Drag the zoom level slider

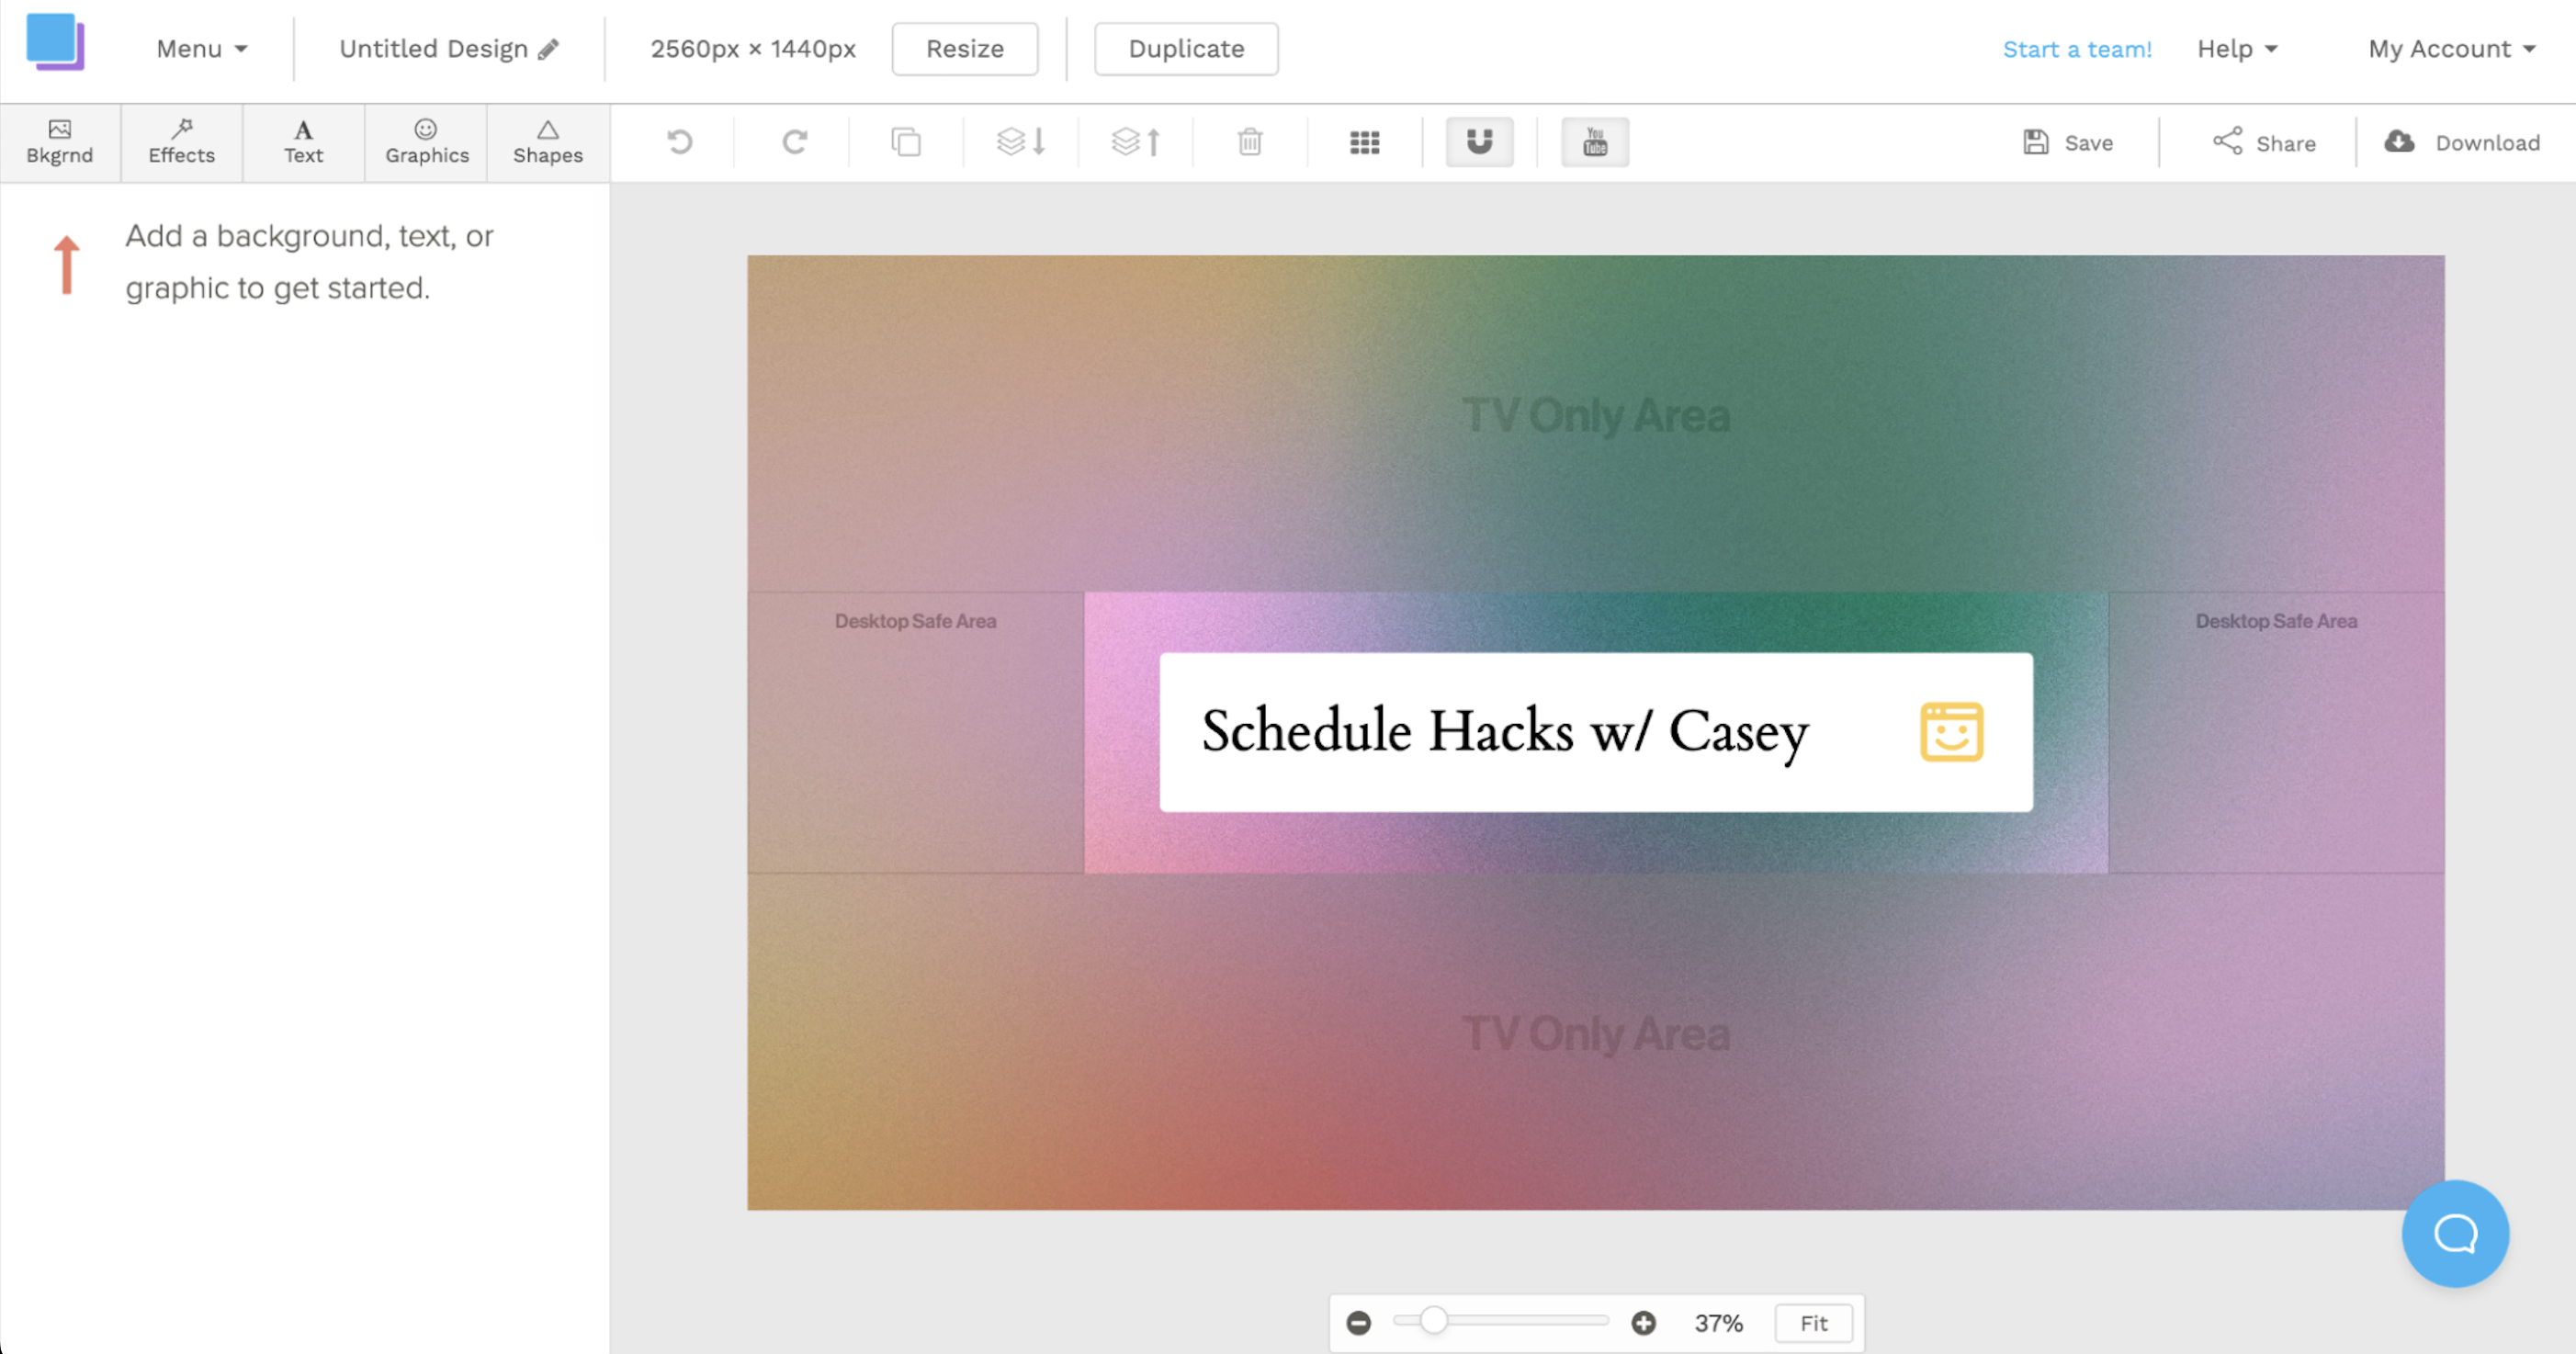click(x=1431, y=1324)
